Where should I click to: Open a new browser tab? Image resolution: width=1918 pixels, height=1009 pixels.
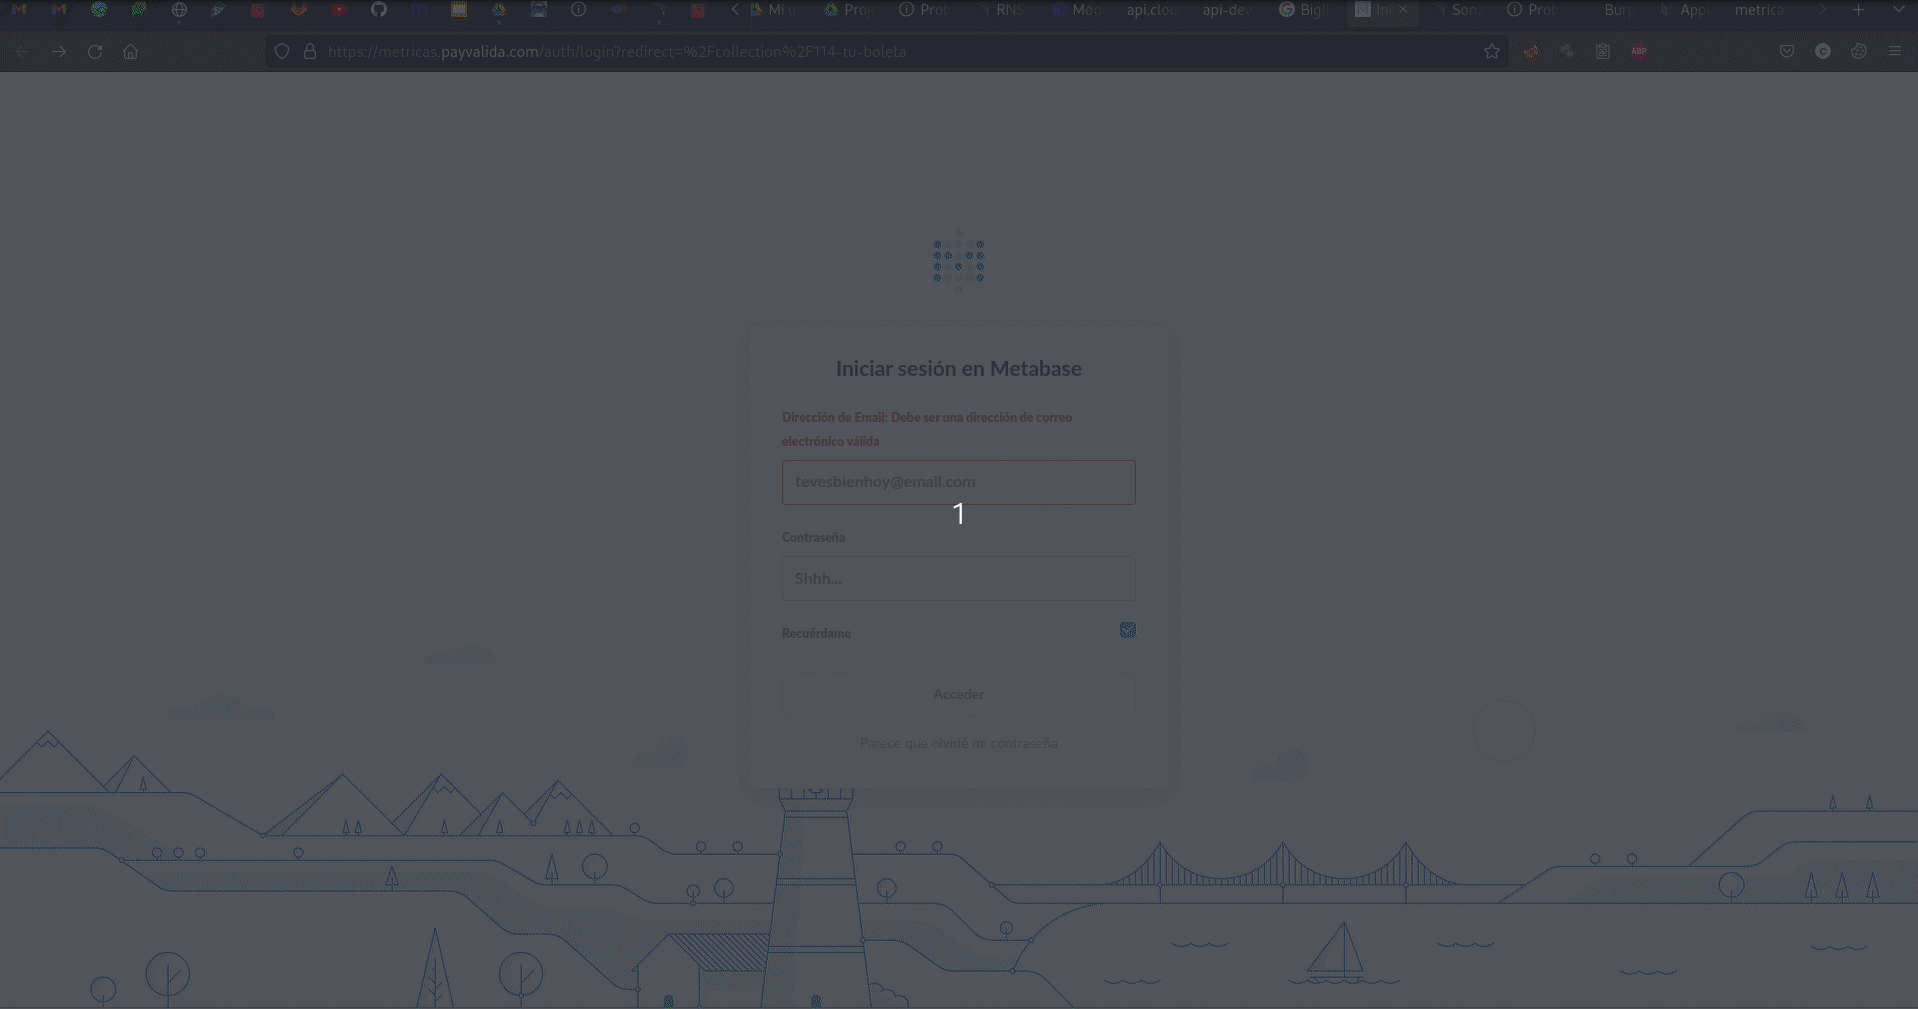pyautogui.click(x=1858, y=10)
